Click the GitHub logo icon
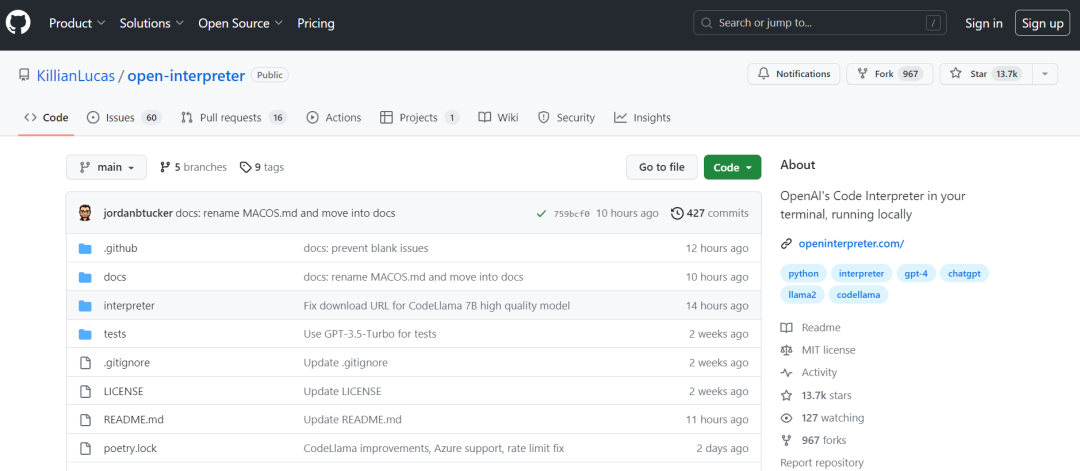Viewport: 1080px width, 471px height. 19,23
